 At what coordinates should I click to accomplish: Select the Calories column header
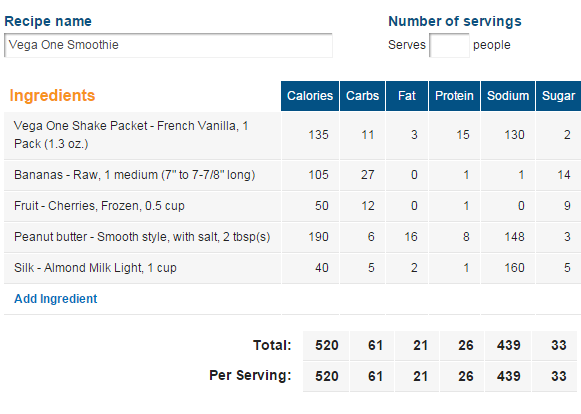point(310,96)
